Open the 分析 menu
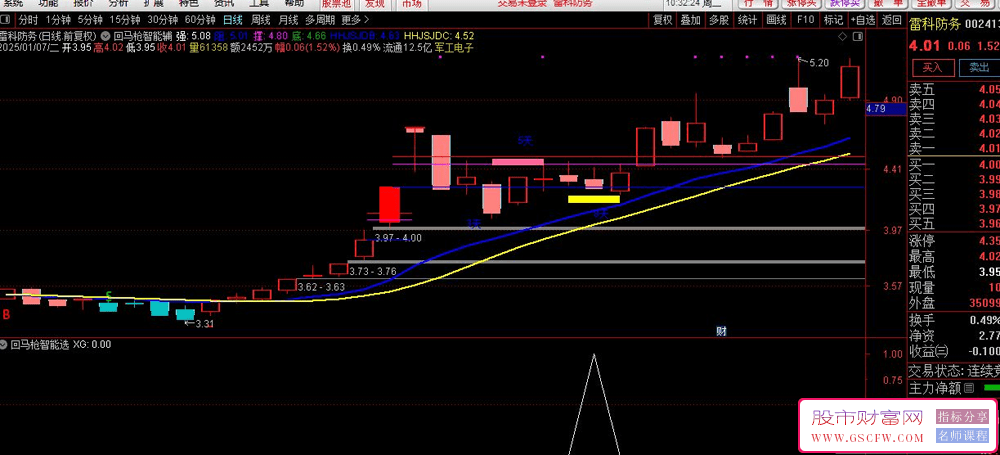Viewport: 1000px width, 455px height. (118, 3)
